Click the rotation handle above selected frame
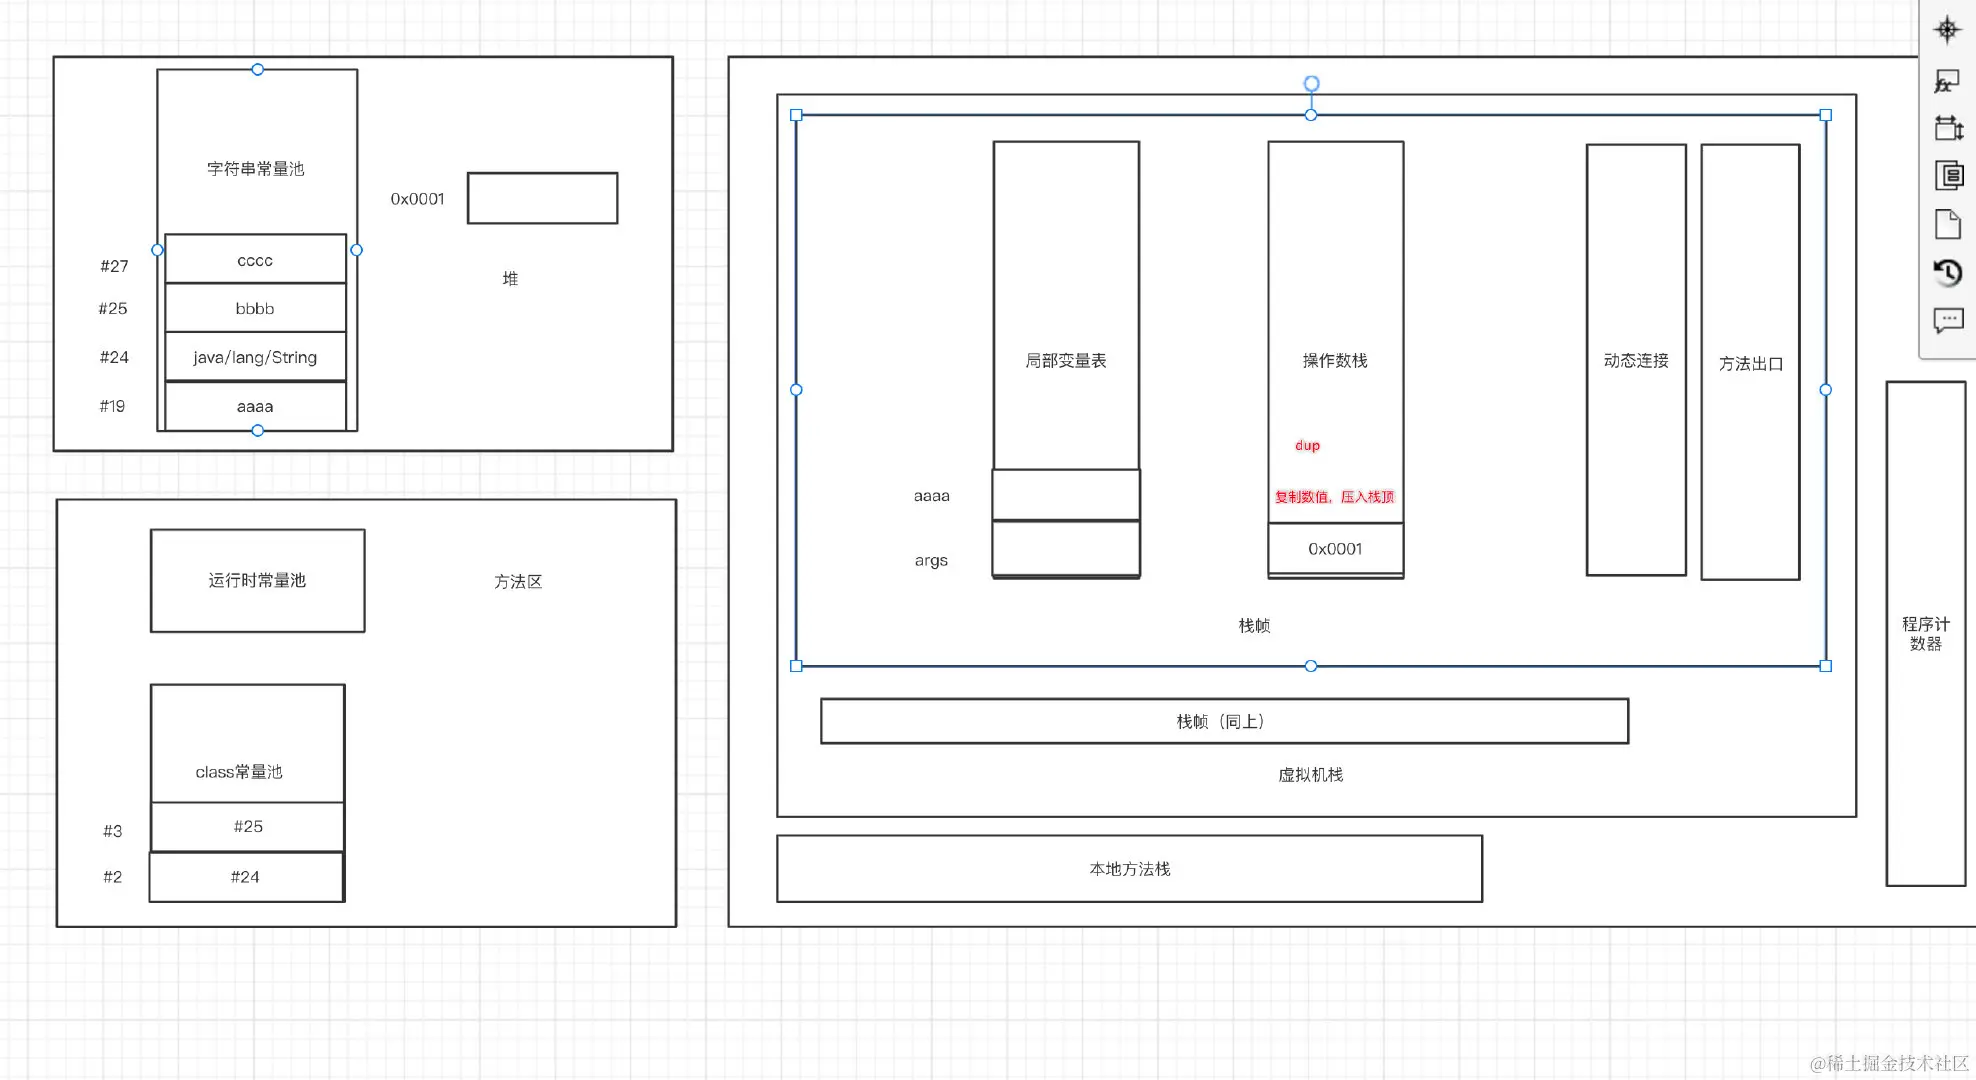The height and width of the screenshot is (1080, 1976). 1311,84
